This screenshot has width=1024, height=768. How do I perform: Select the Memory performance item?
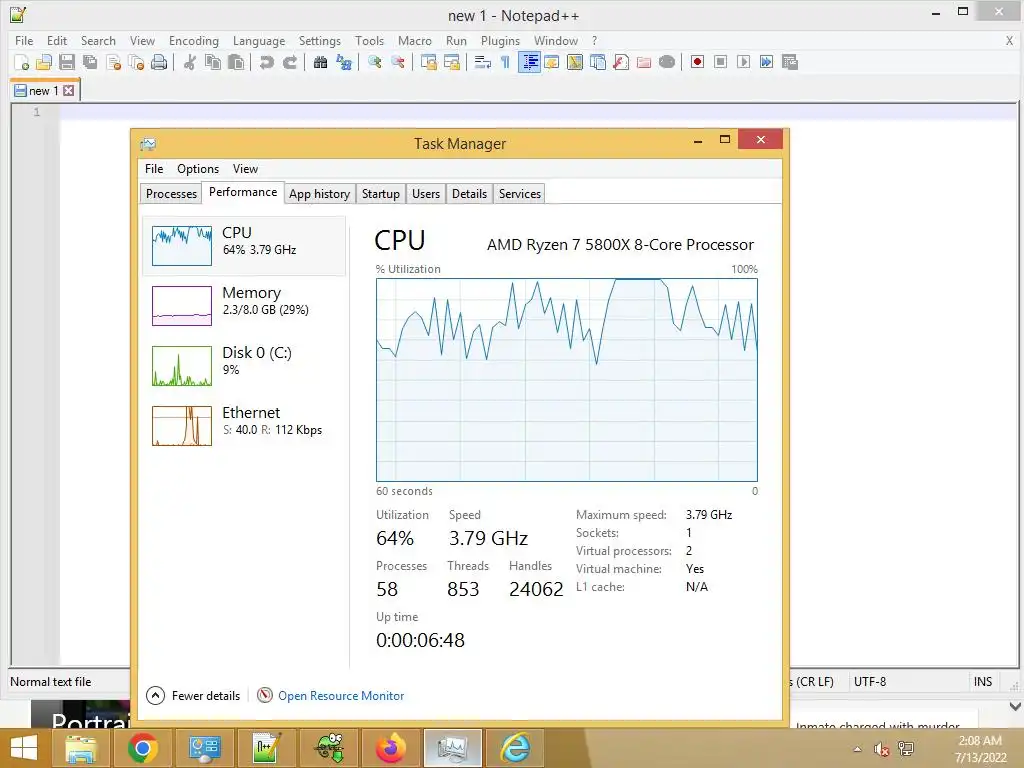pos(244,306)
